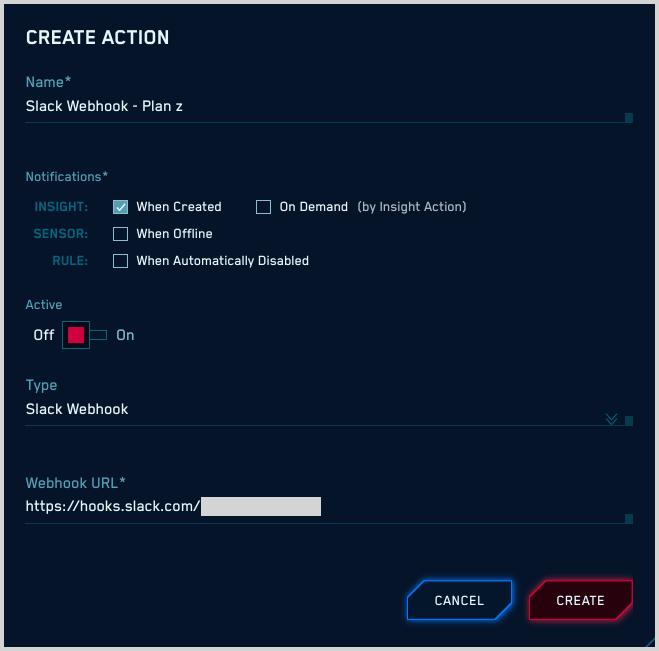659x651 pixels.
Task: Select the On label of Active switch
Action: 125,335
